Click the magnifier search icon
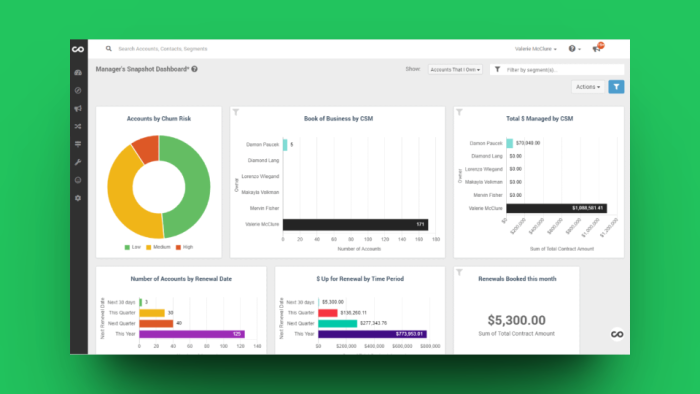 (x=108, y=49)
